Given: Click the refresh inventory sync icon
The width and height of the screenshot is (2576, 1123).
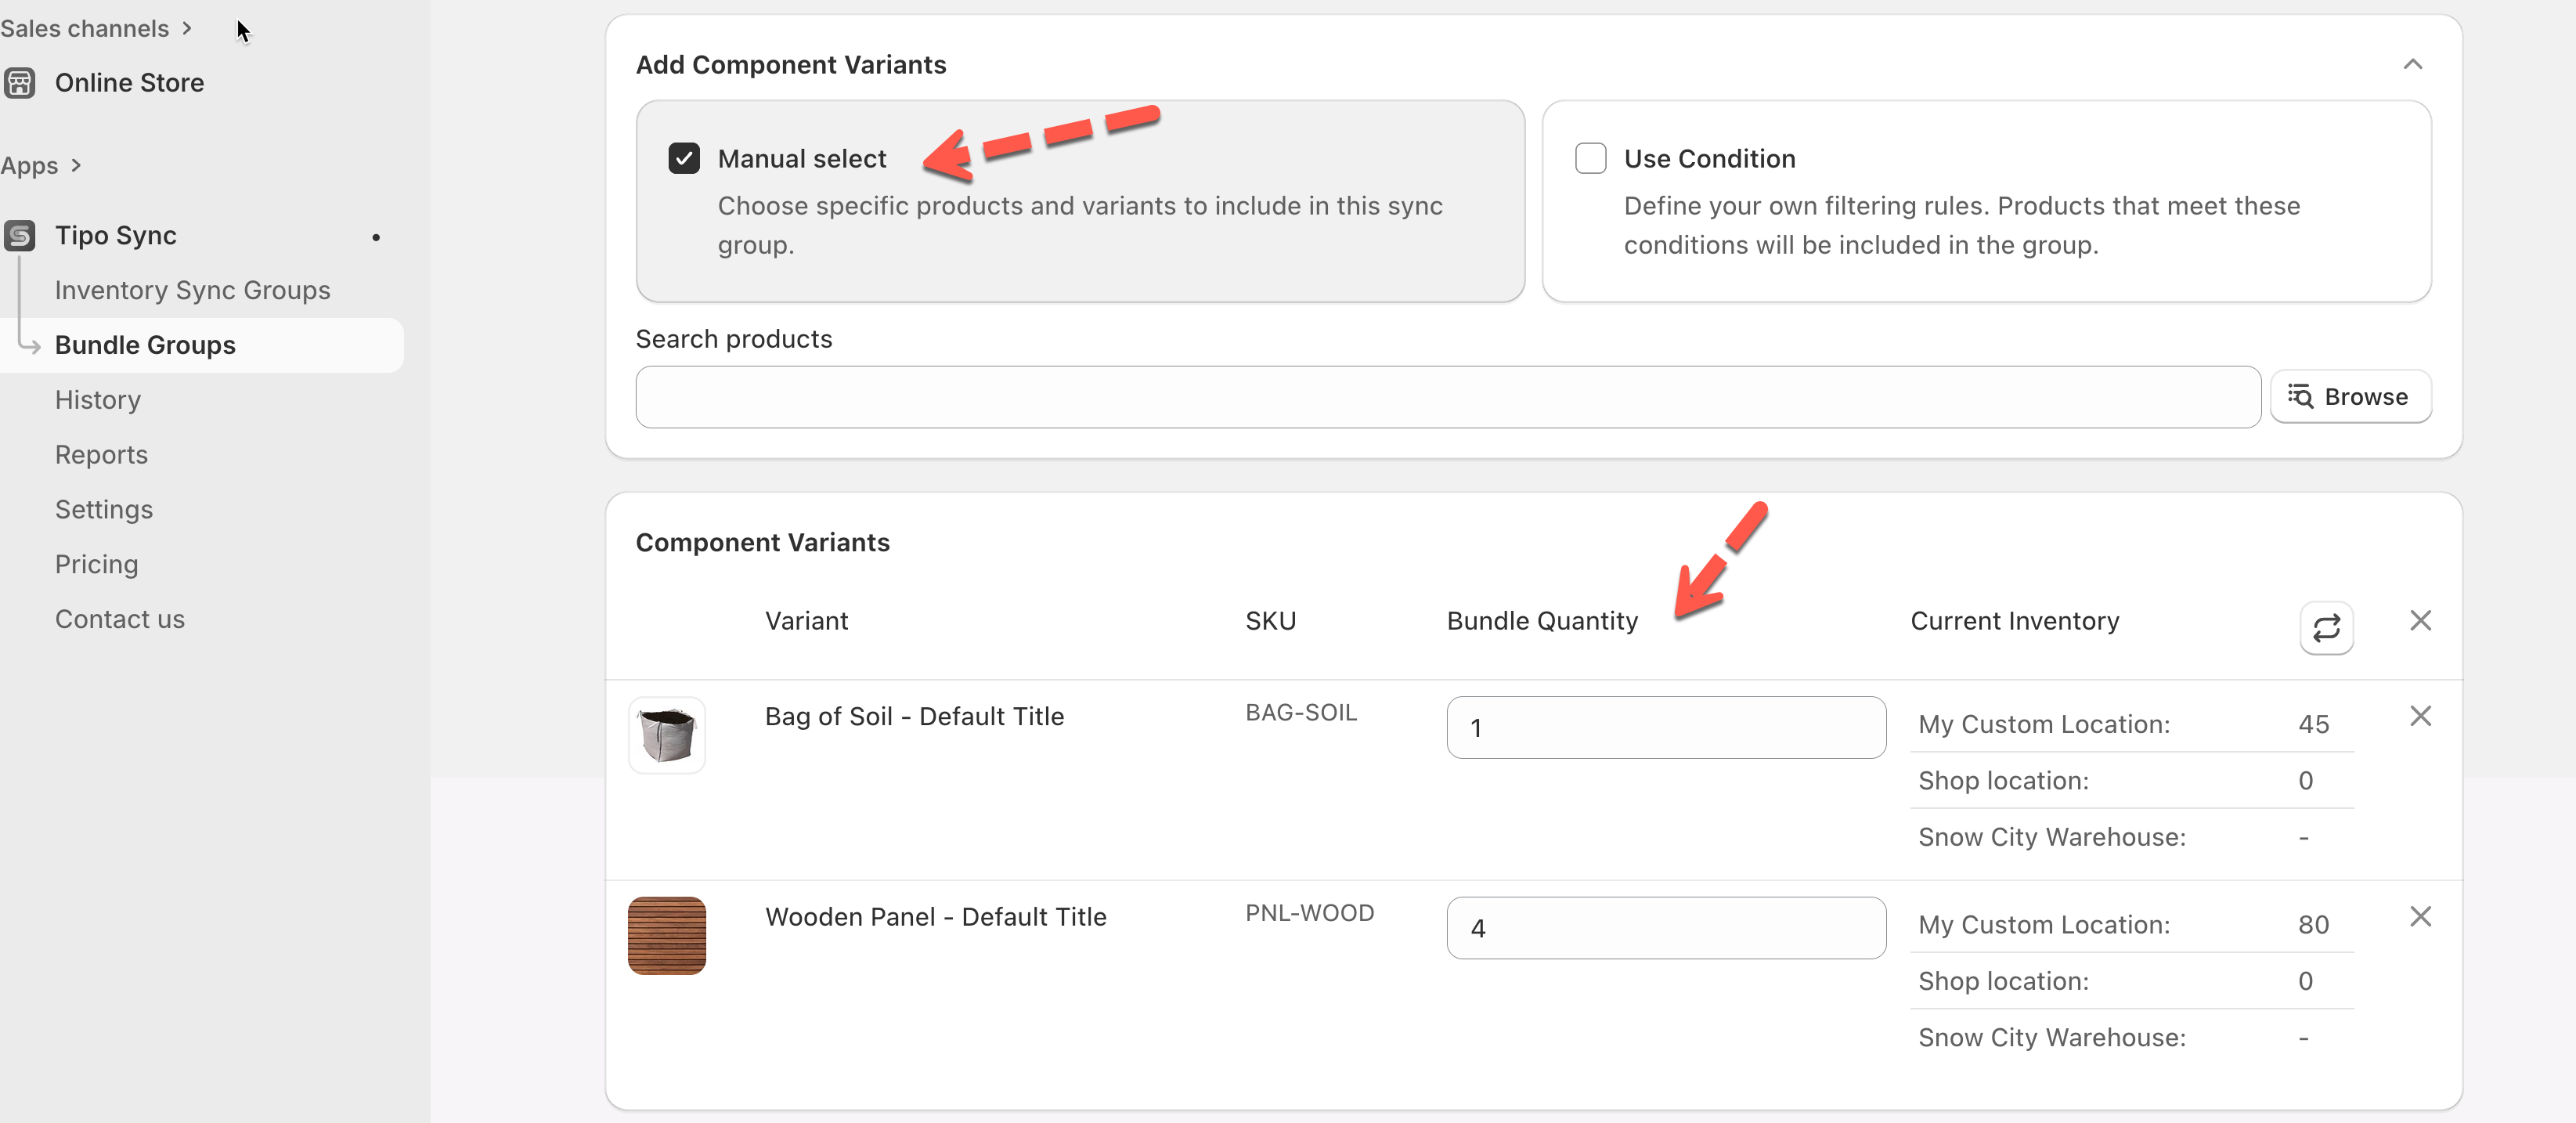Looking at the screenshot, I should tap(2326, 628).
